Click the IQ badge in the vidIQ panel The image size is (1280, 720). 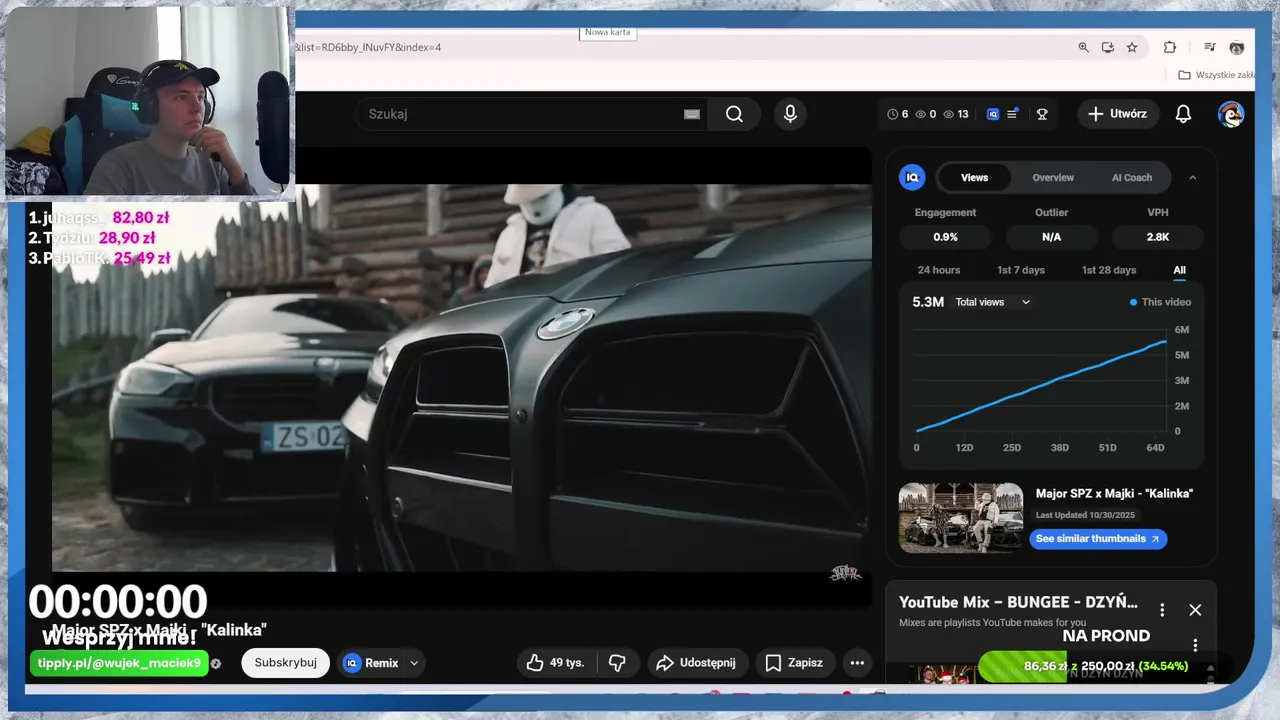[x=911, y=177]
